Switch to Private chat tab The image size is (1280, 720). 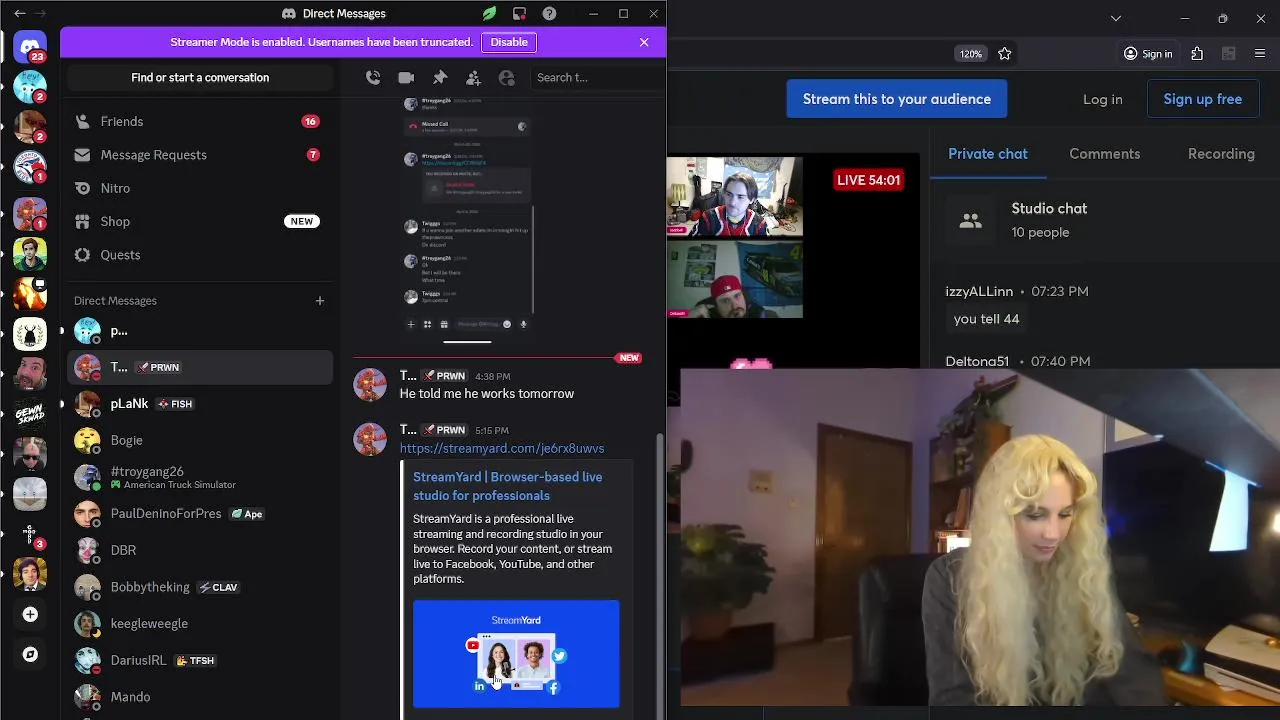(x=988, y=153)
